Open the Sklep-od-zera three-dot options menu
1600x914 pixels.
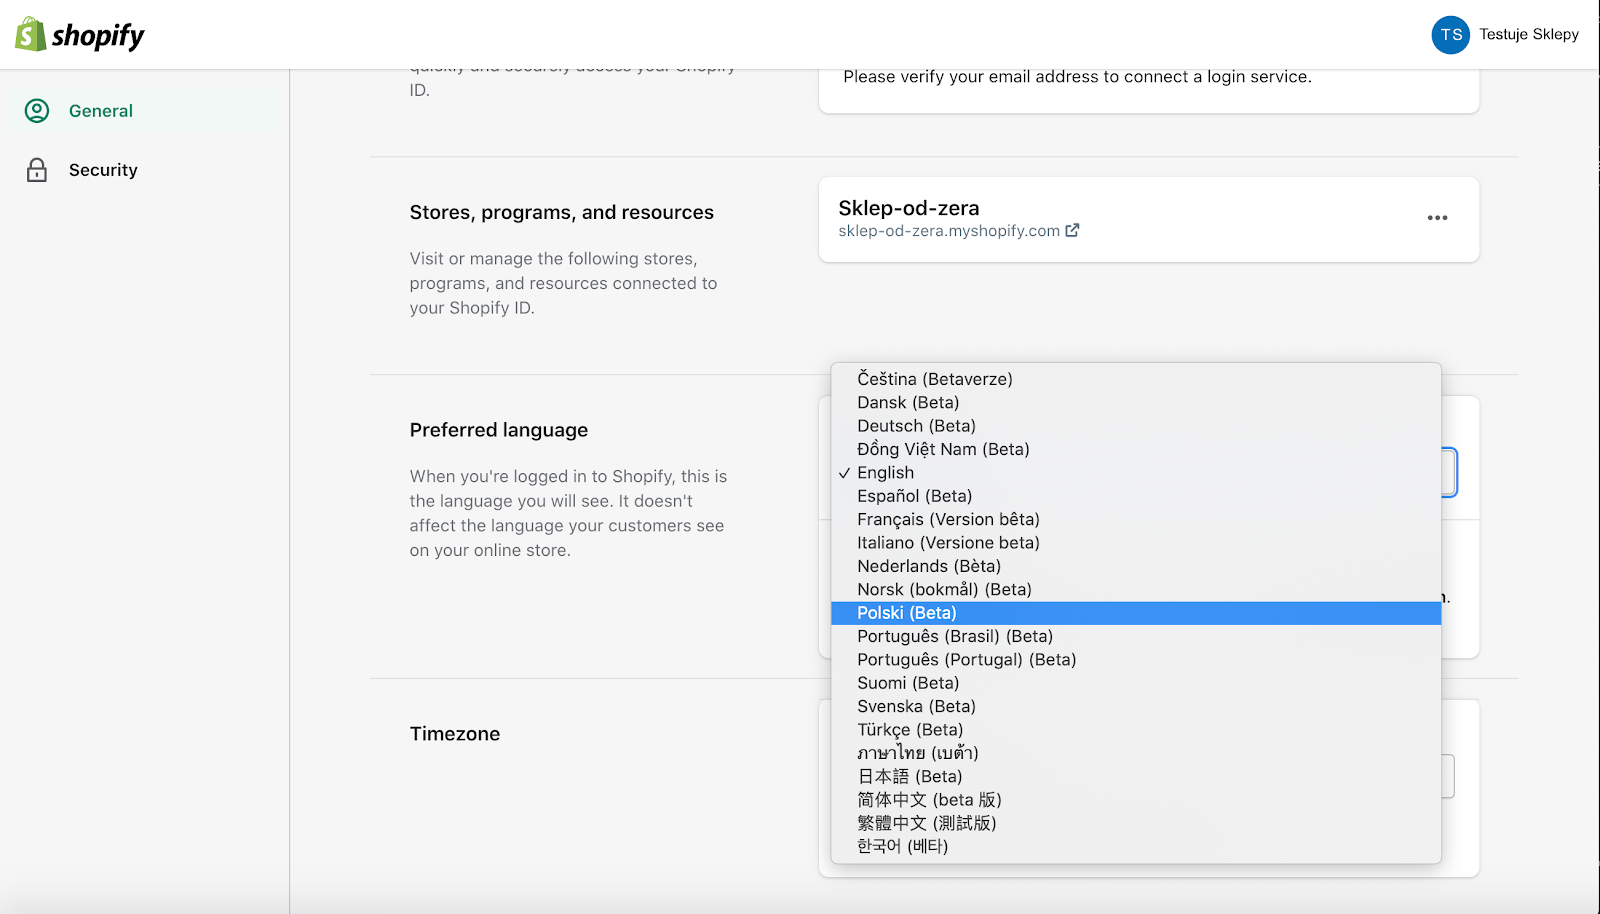pyautogui.click(x=1437, y=218)
